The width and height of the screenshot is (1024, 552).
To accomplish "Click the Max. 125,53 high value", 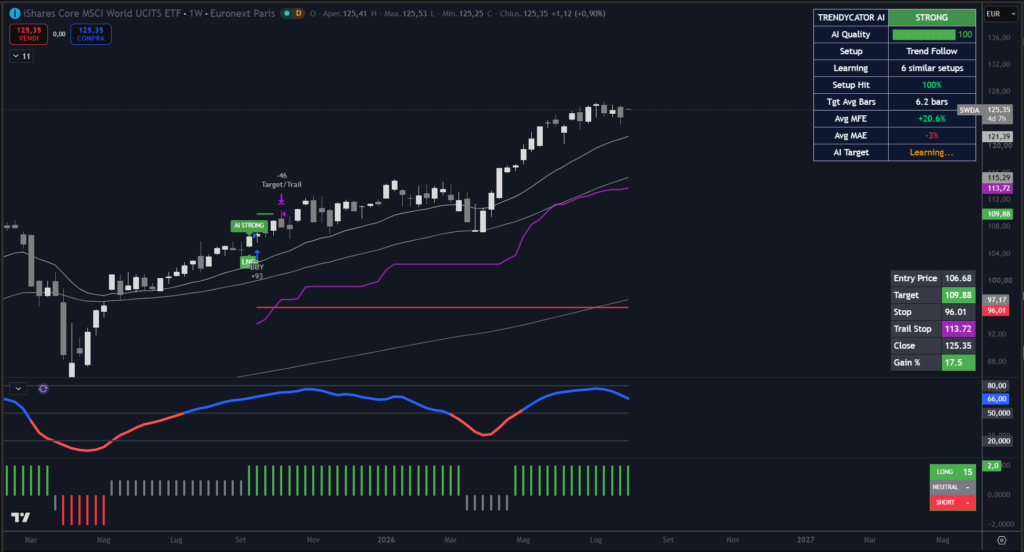I will point(405,13).
